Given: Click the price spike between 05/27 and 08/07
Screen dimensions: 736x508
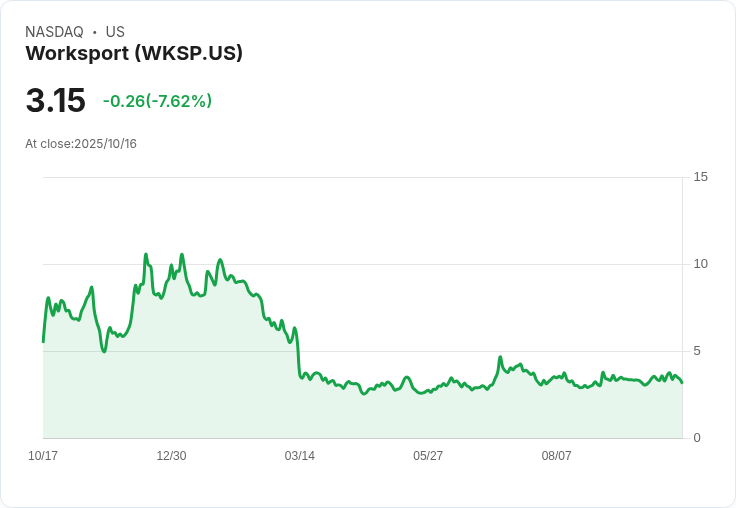Looking at the screenshot, I should coord(500,357).
